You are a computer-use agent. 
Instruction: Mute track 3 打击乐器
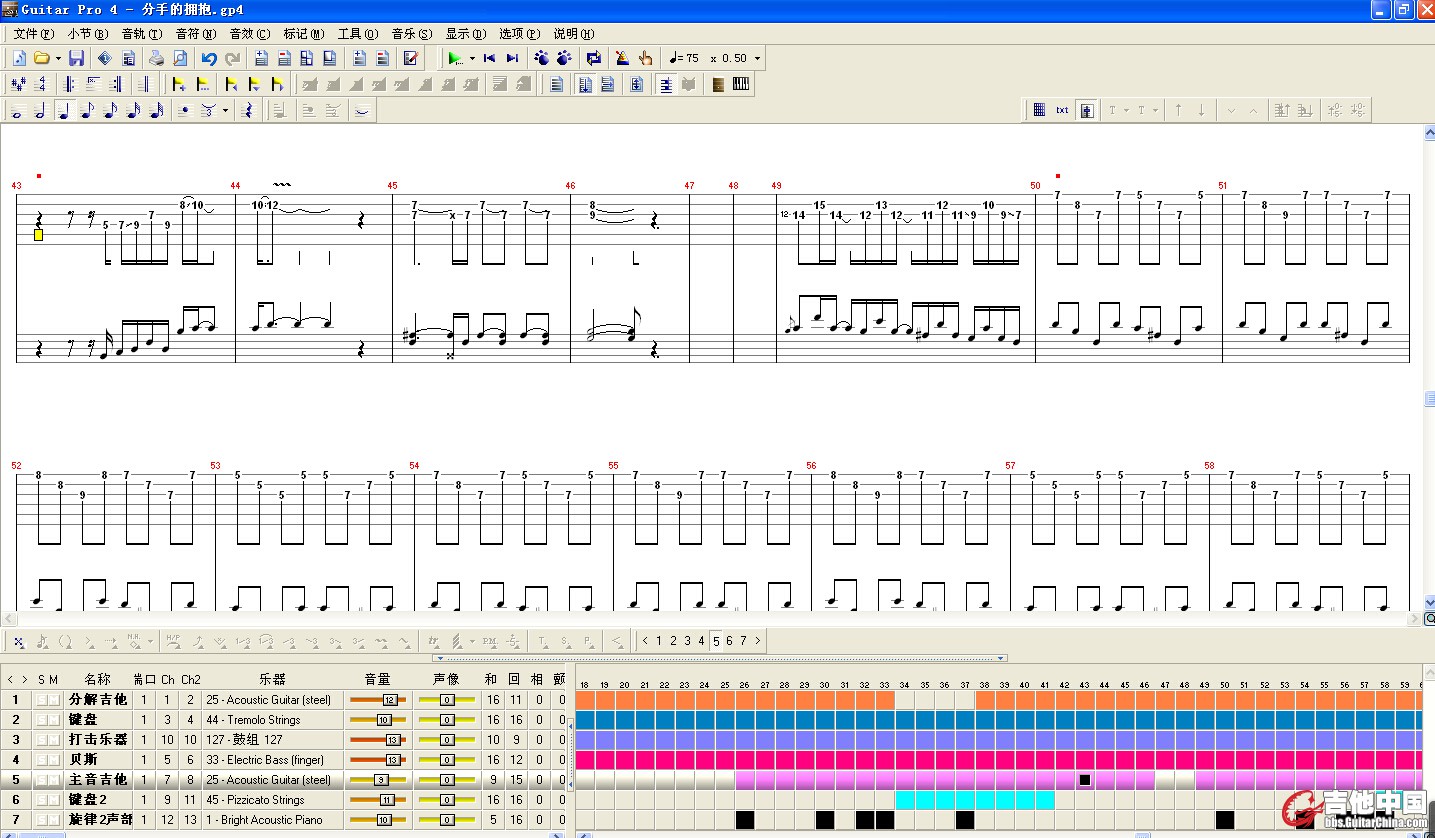click(x=55, y=740)
